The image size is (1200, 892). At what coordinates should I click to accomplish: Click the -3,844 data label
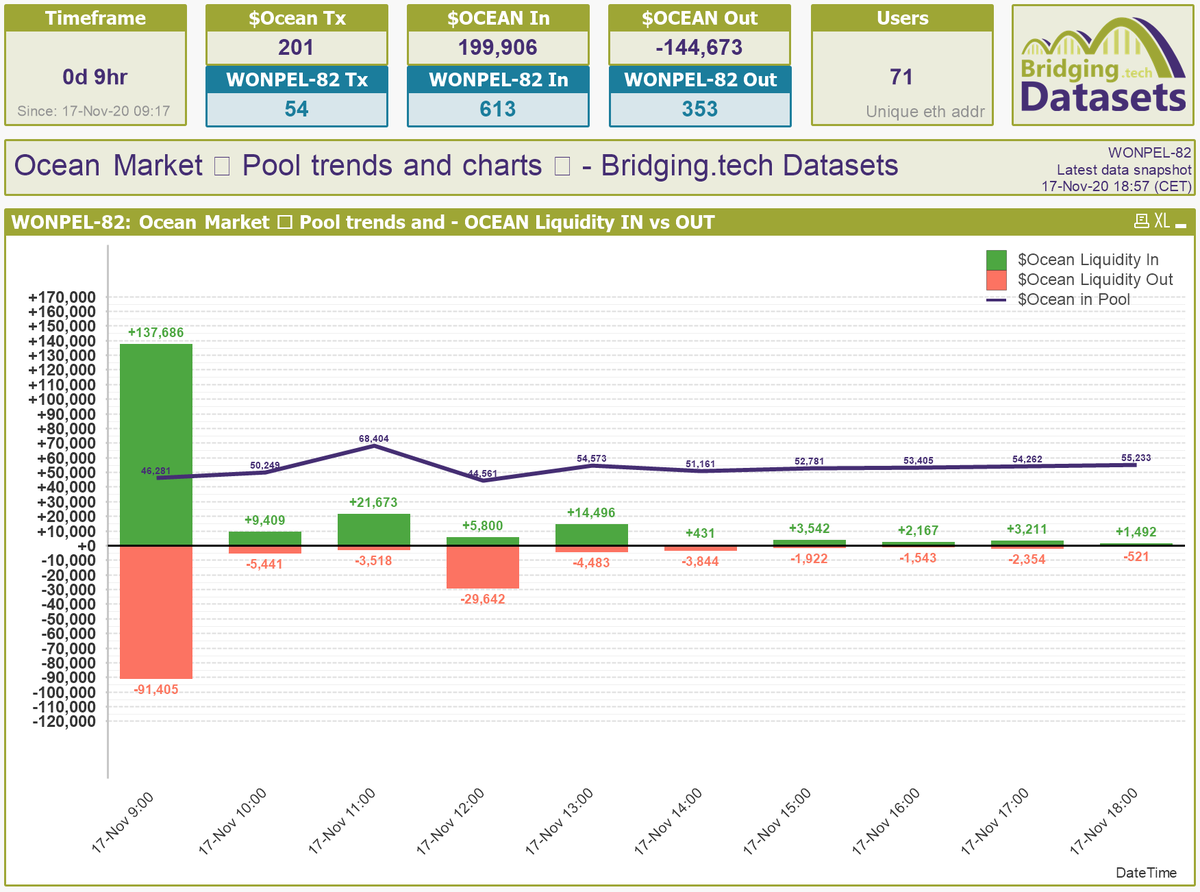[x=701, y=562]
